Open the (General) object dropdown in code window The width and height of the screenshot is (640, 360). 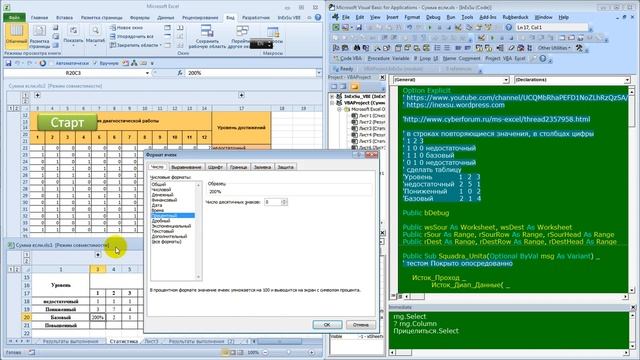pos(506,80)
